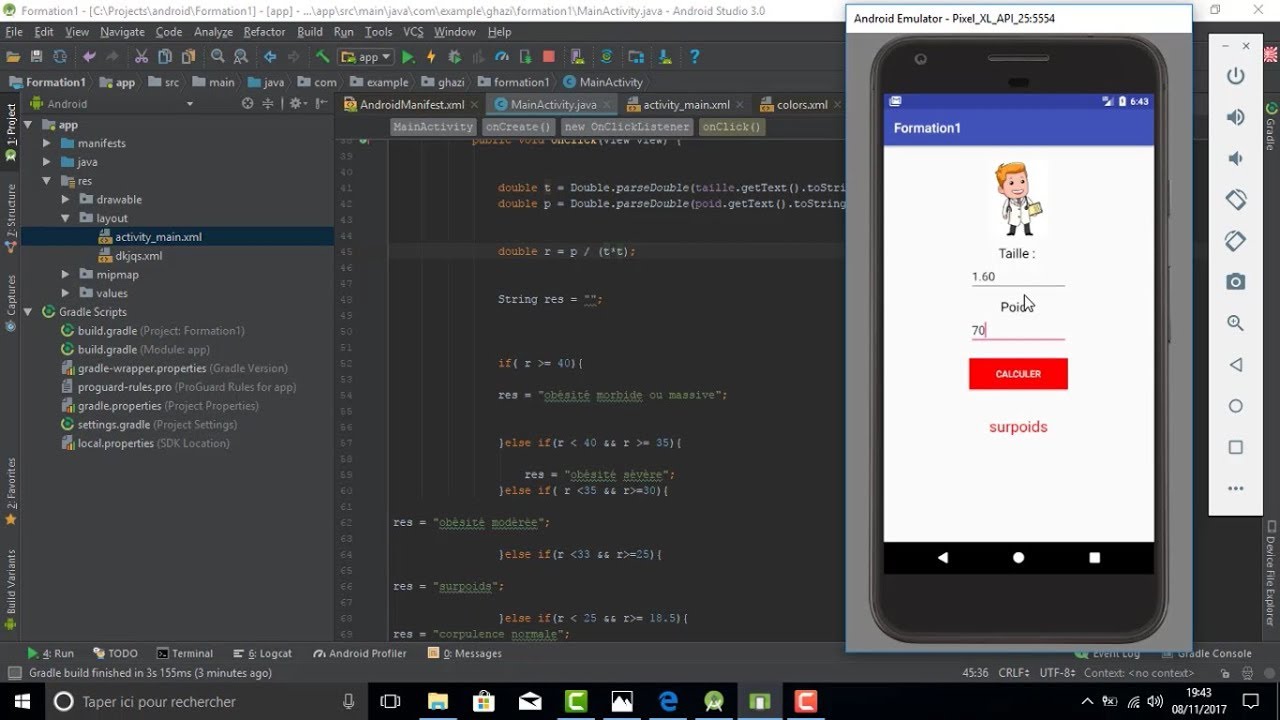Toggle the Build Variants side tab
1280x720 pixels.
pyautogui.click(x=11, y=588)
